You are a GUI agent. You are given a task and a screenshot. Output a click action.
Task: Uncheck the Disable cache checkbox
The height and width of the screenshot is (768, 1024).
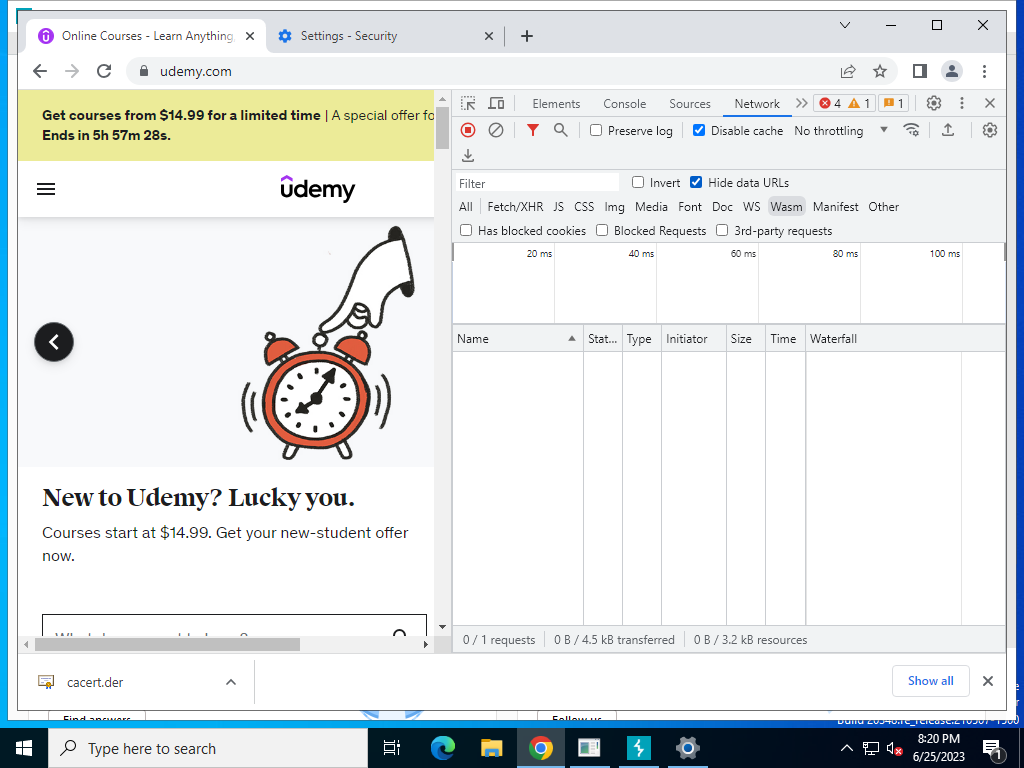[x=699, y=130]
